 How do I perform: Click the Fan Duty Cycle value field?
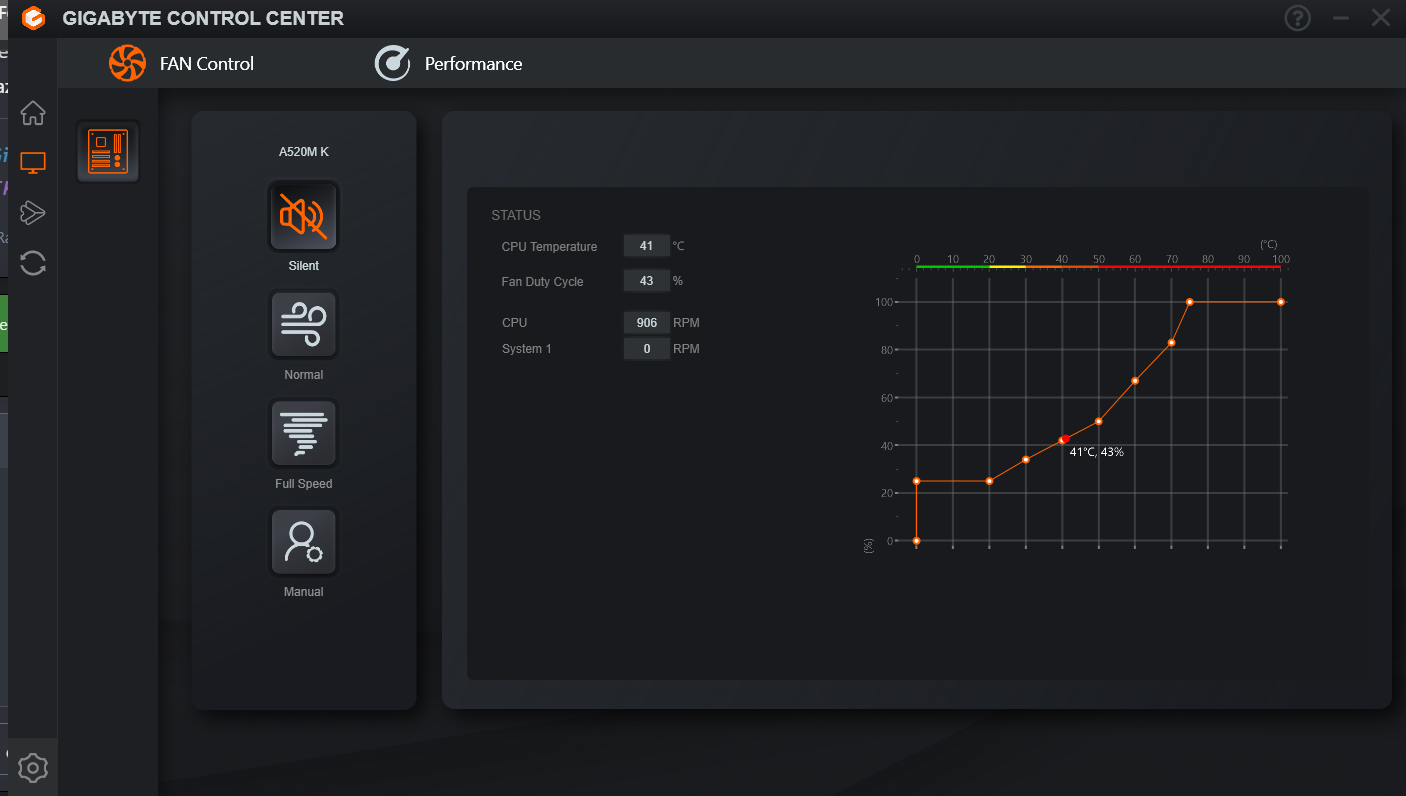pyautogui.click(x=646, y=281)
